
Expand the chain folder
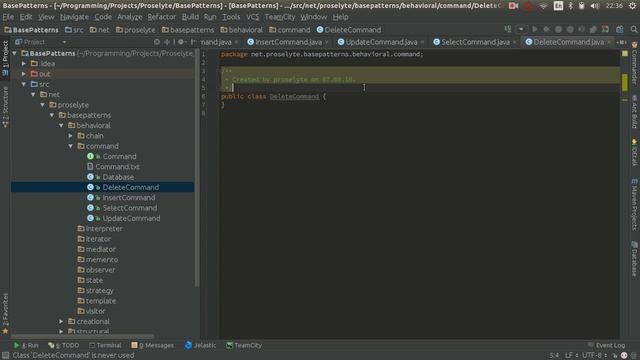(71, 136)
